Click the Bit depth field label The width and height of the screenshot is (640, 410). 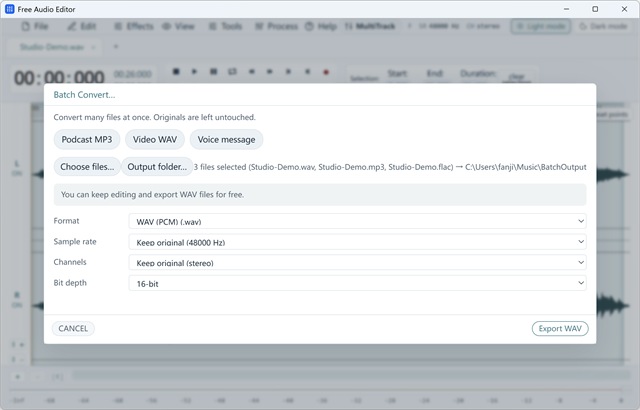click(x=70, y=283)
